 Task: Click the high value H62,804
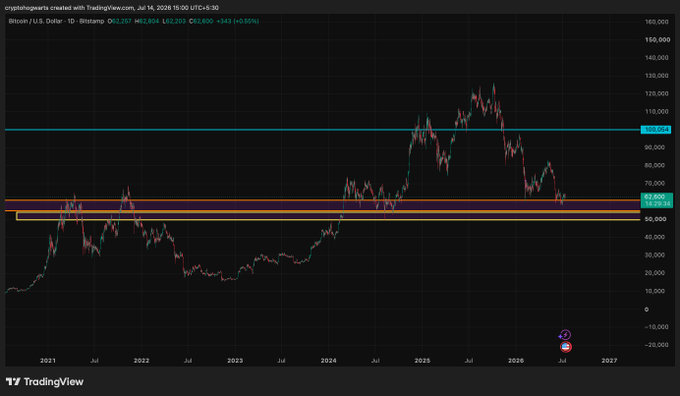pyautogui.click(x=147, y=21)
